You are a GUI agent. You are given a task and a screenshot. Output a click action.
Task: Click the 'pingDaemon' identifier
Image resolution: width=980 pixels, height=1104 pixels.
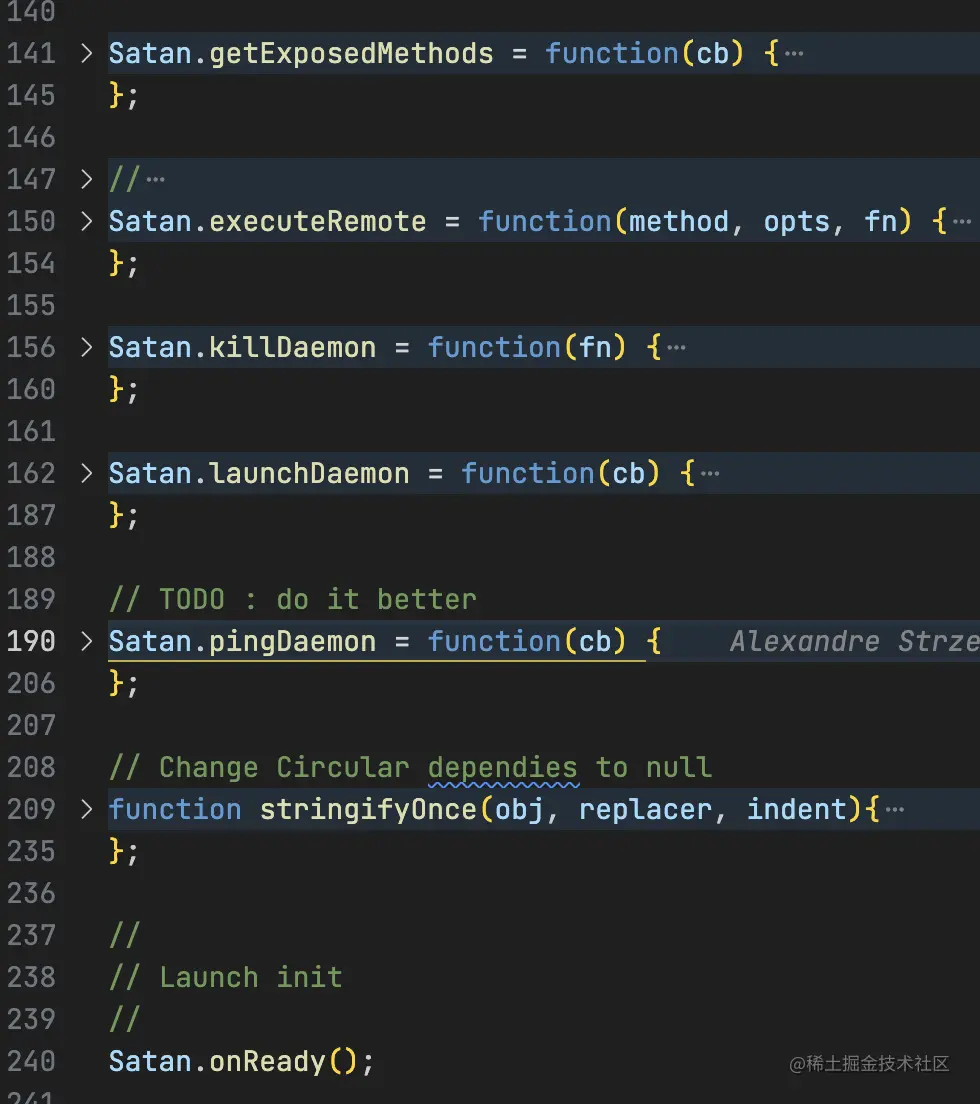292,641
